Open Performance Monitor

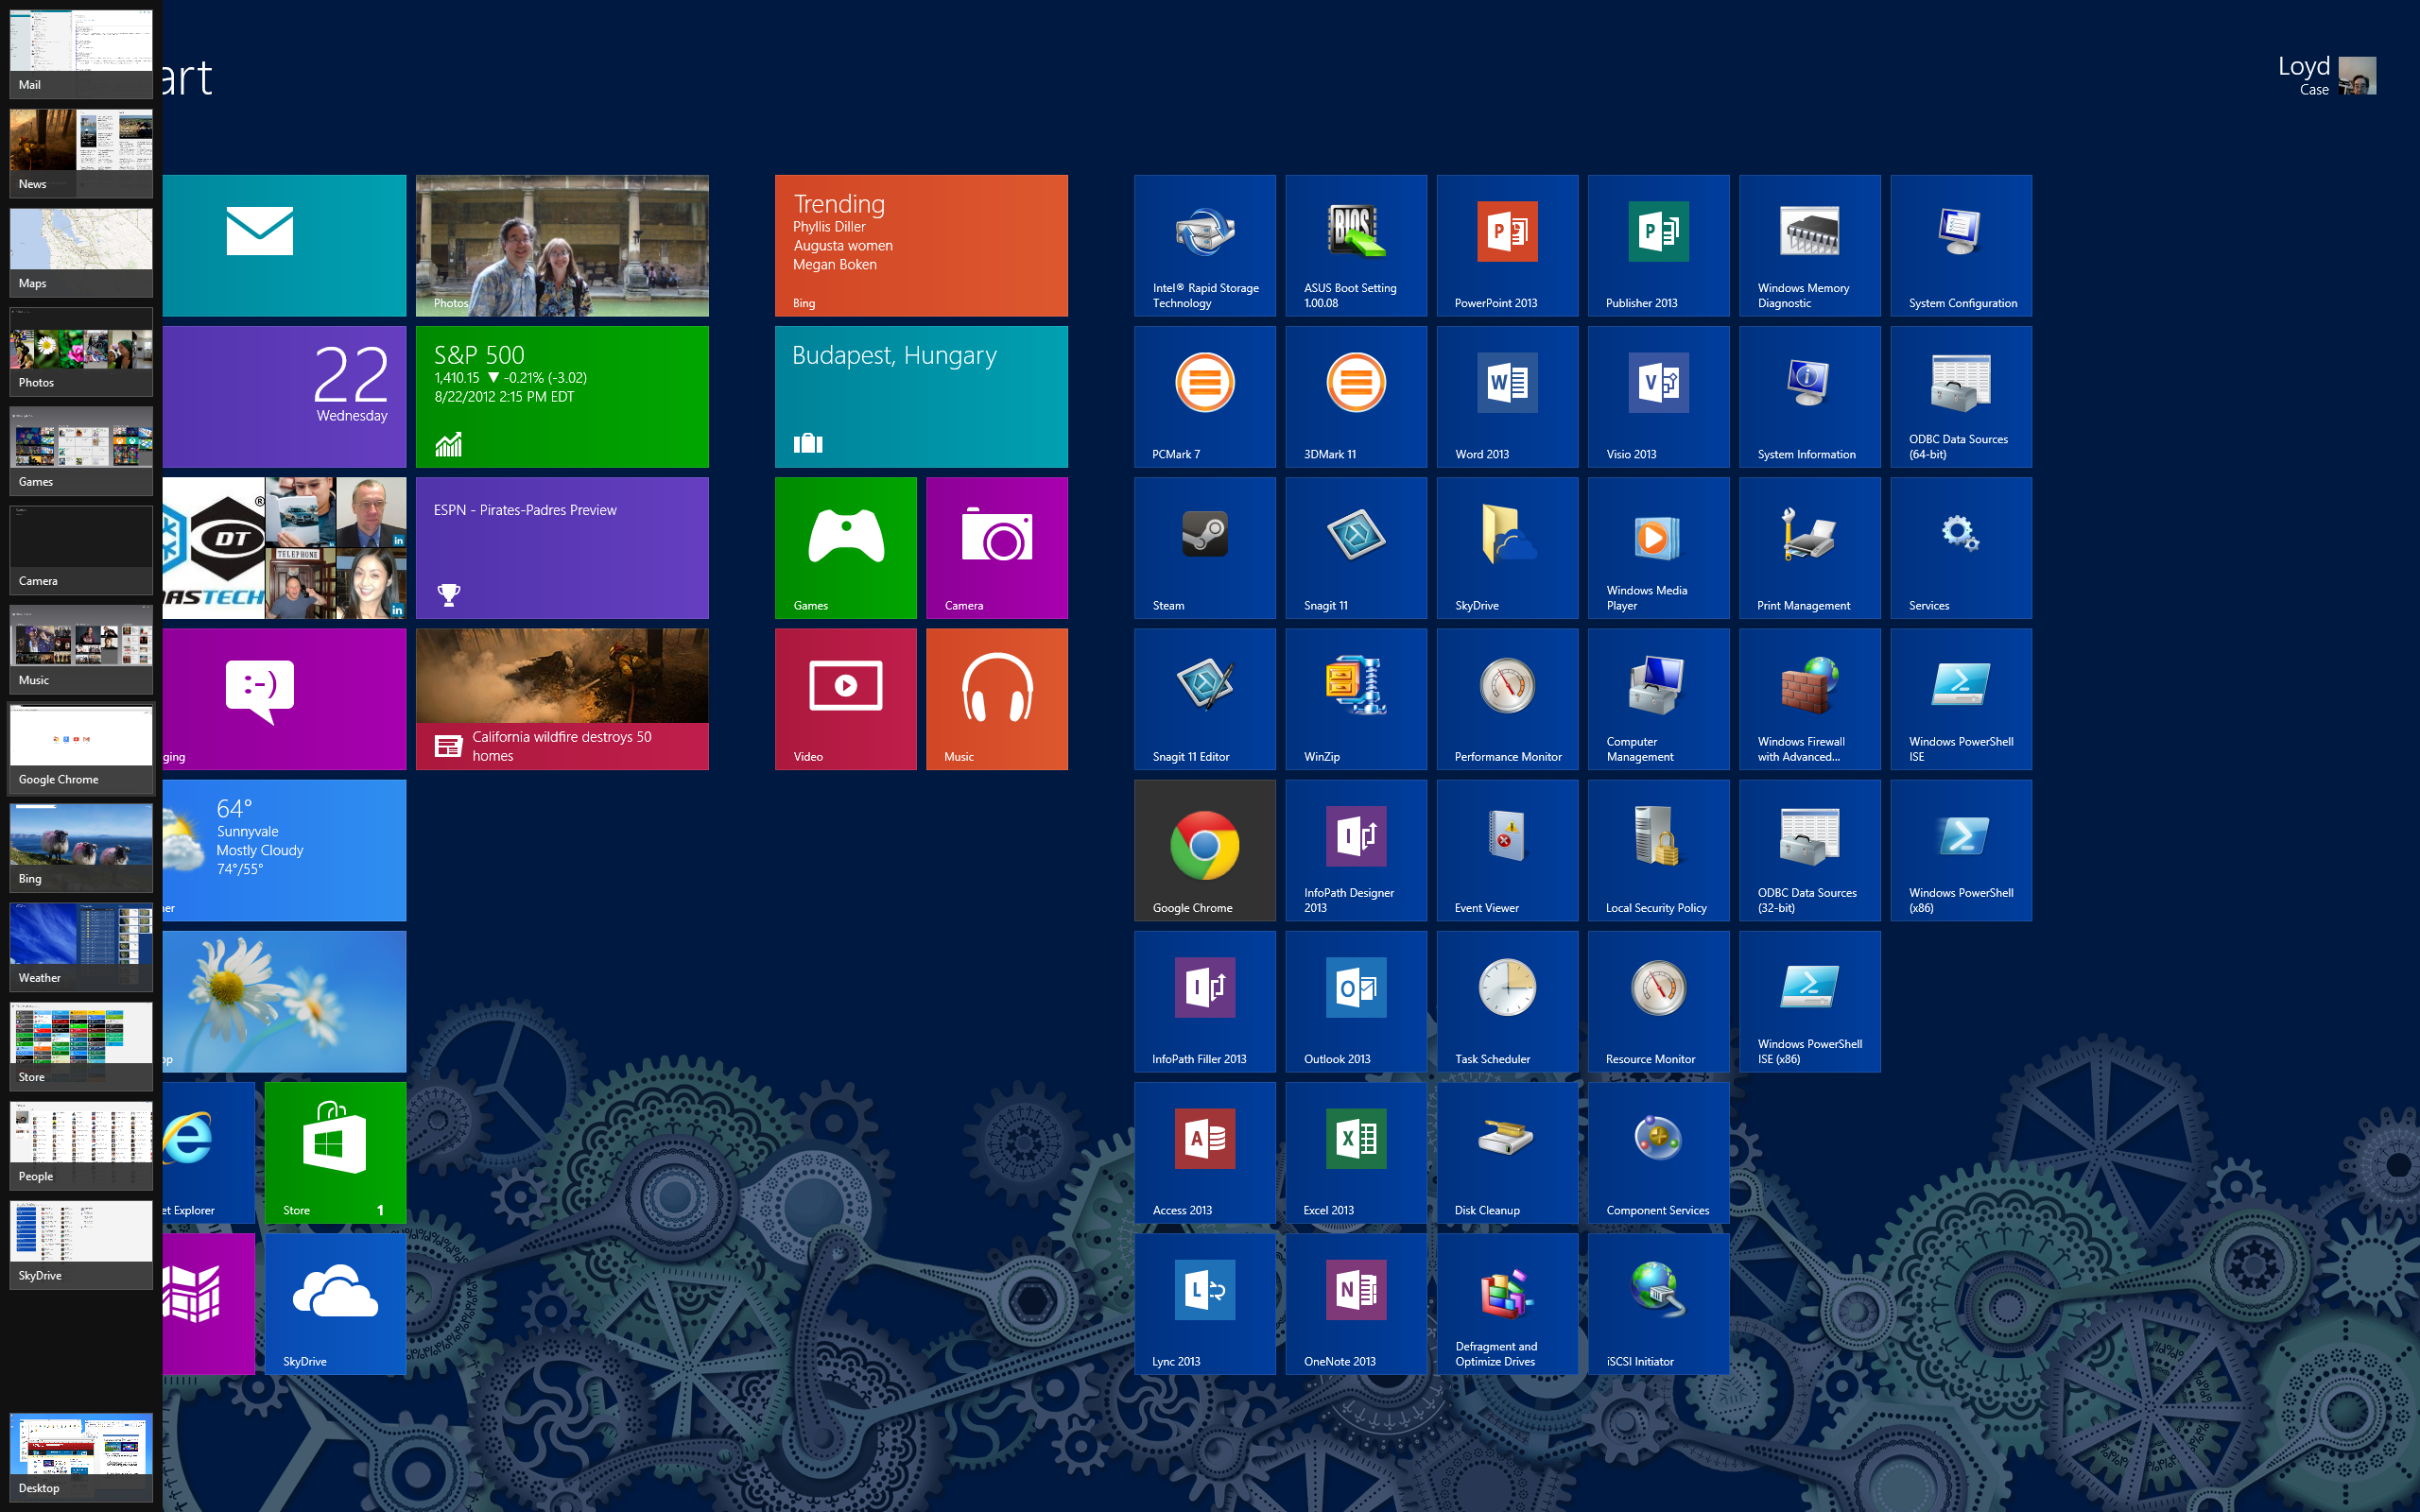coord(1506,698)
